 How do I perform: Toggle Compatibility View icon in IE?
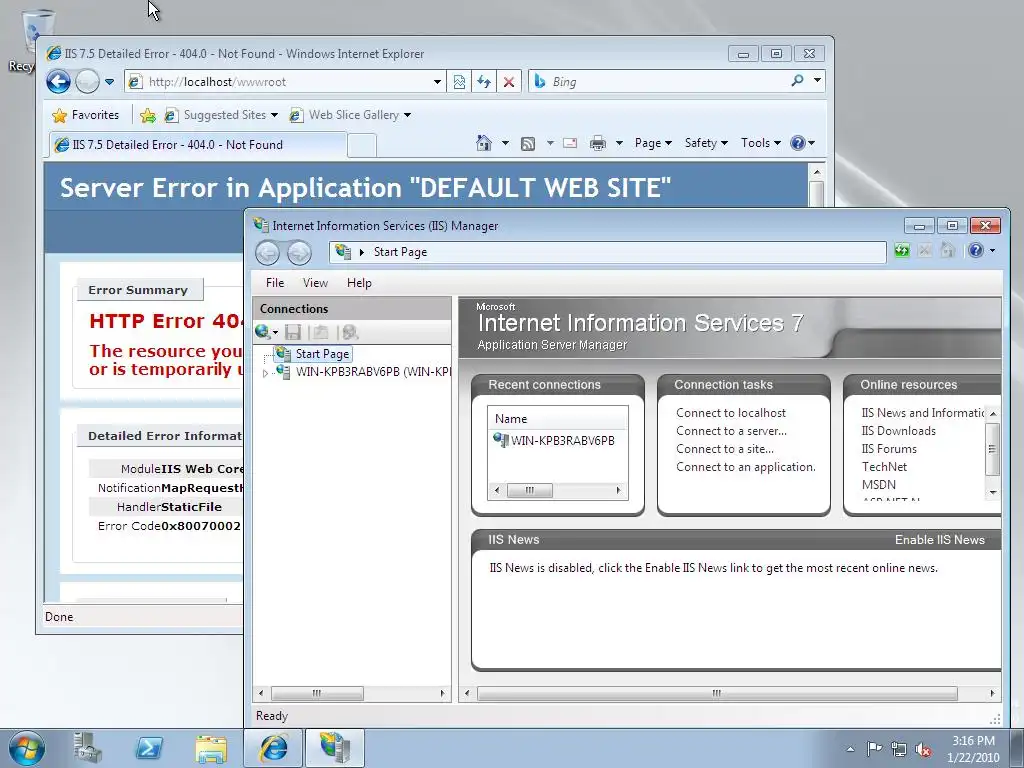point(459,82)
